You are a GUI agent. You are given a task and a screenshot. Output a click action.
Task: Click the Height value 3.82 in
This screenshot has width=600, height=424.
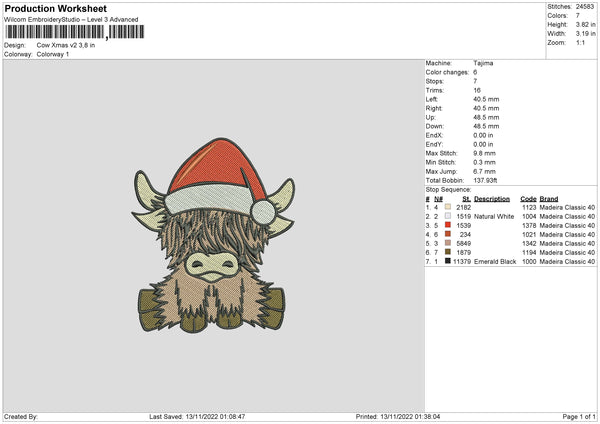585,24
